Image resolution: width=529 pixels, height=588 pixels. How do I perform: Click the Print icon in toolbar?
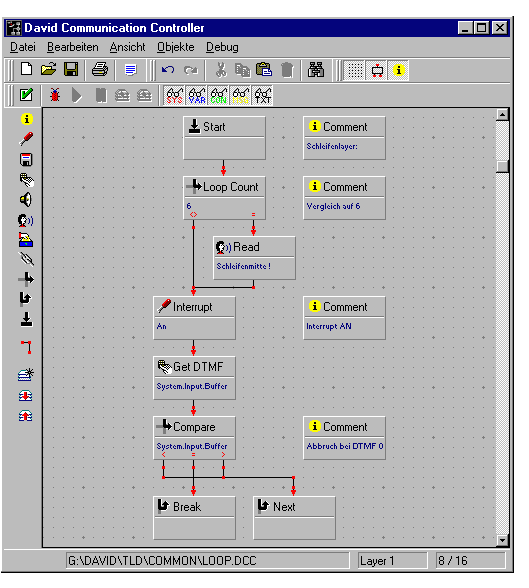coord(100,70)
